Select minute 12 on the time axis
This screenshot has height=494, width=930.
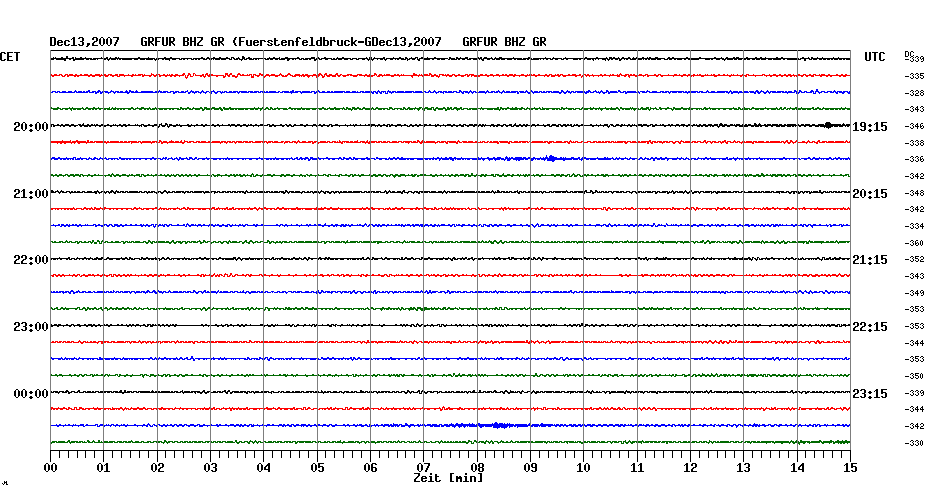690,467
